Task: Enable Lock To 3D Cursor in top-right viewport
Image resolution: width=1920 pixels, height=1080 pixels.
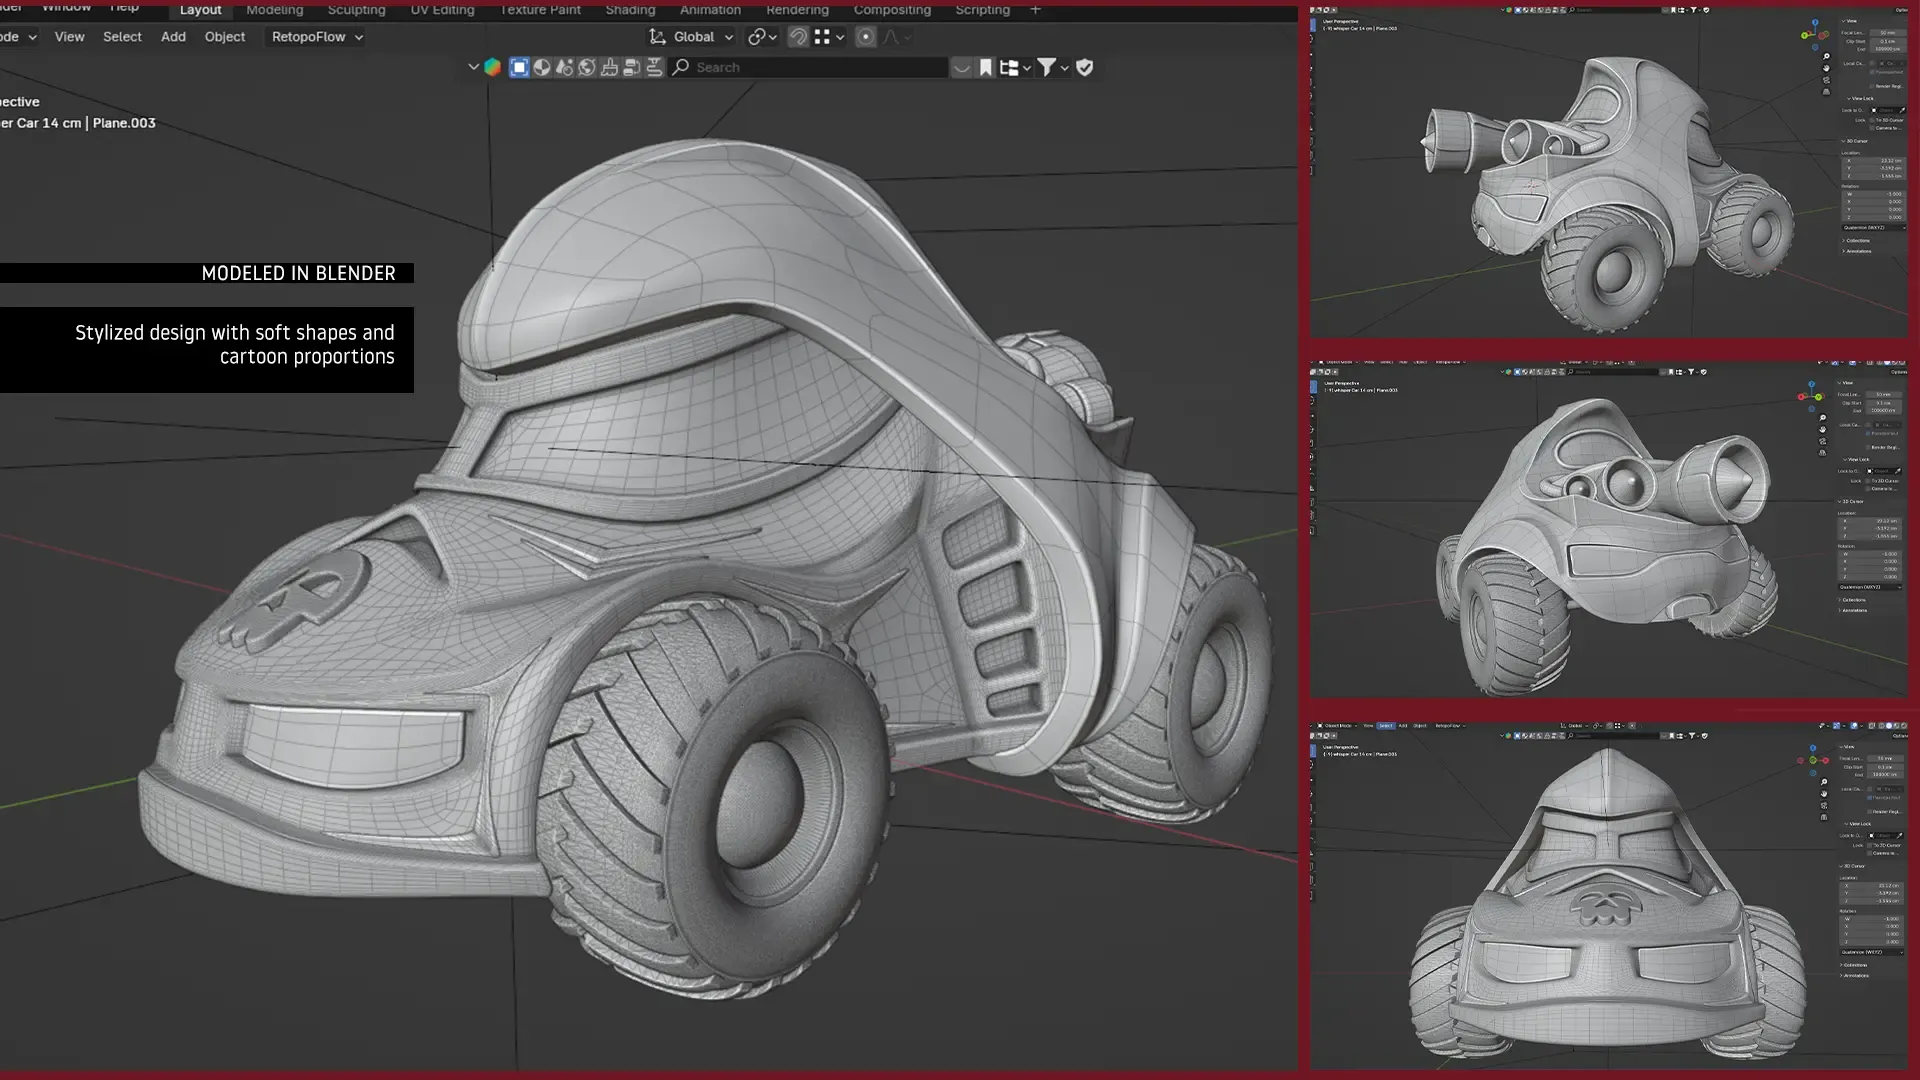Action: coord(1872,120)
